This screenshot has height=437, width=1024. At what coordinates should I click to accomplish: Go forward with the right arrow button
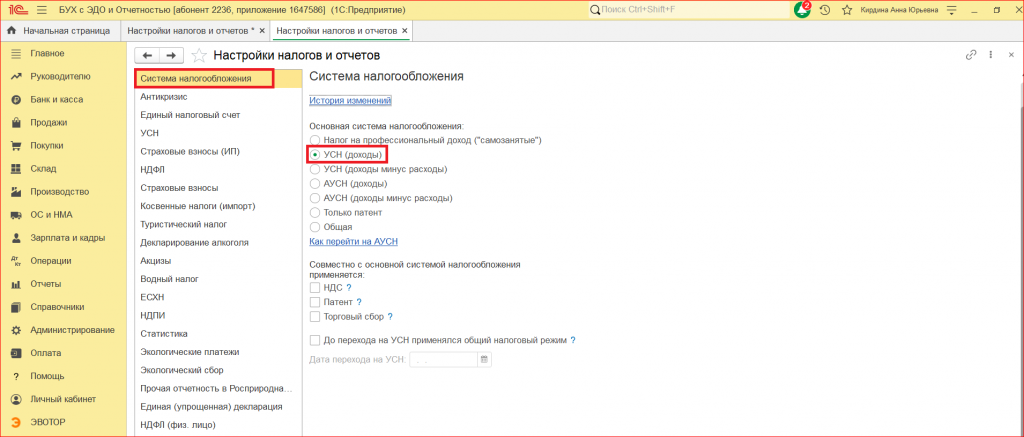(171, 56)
